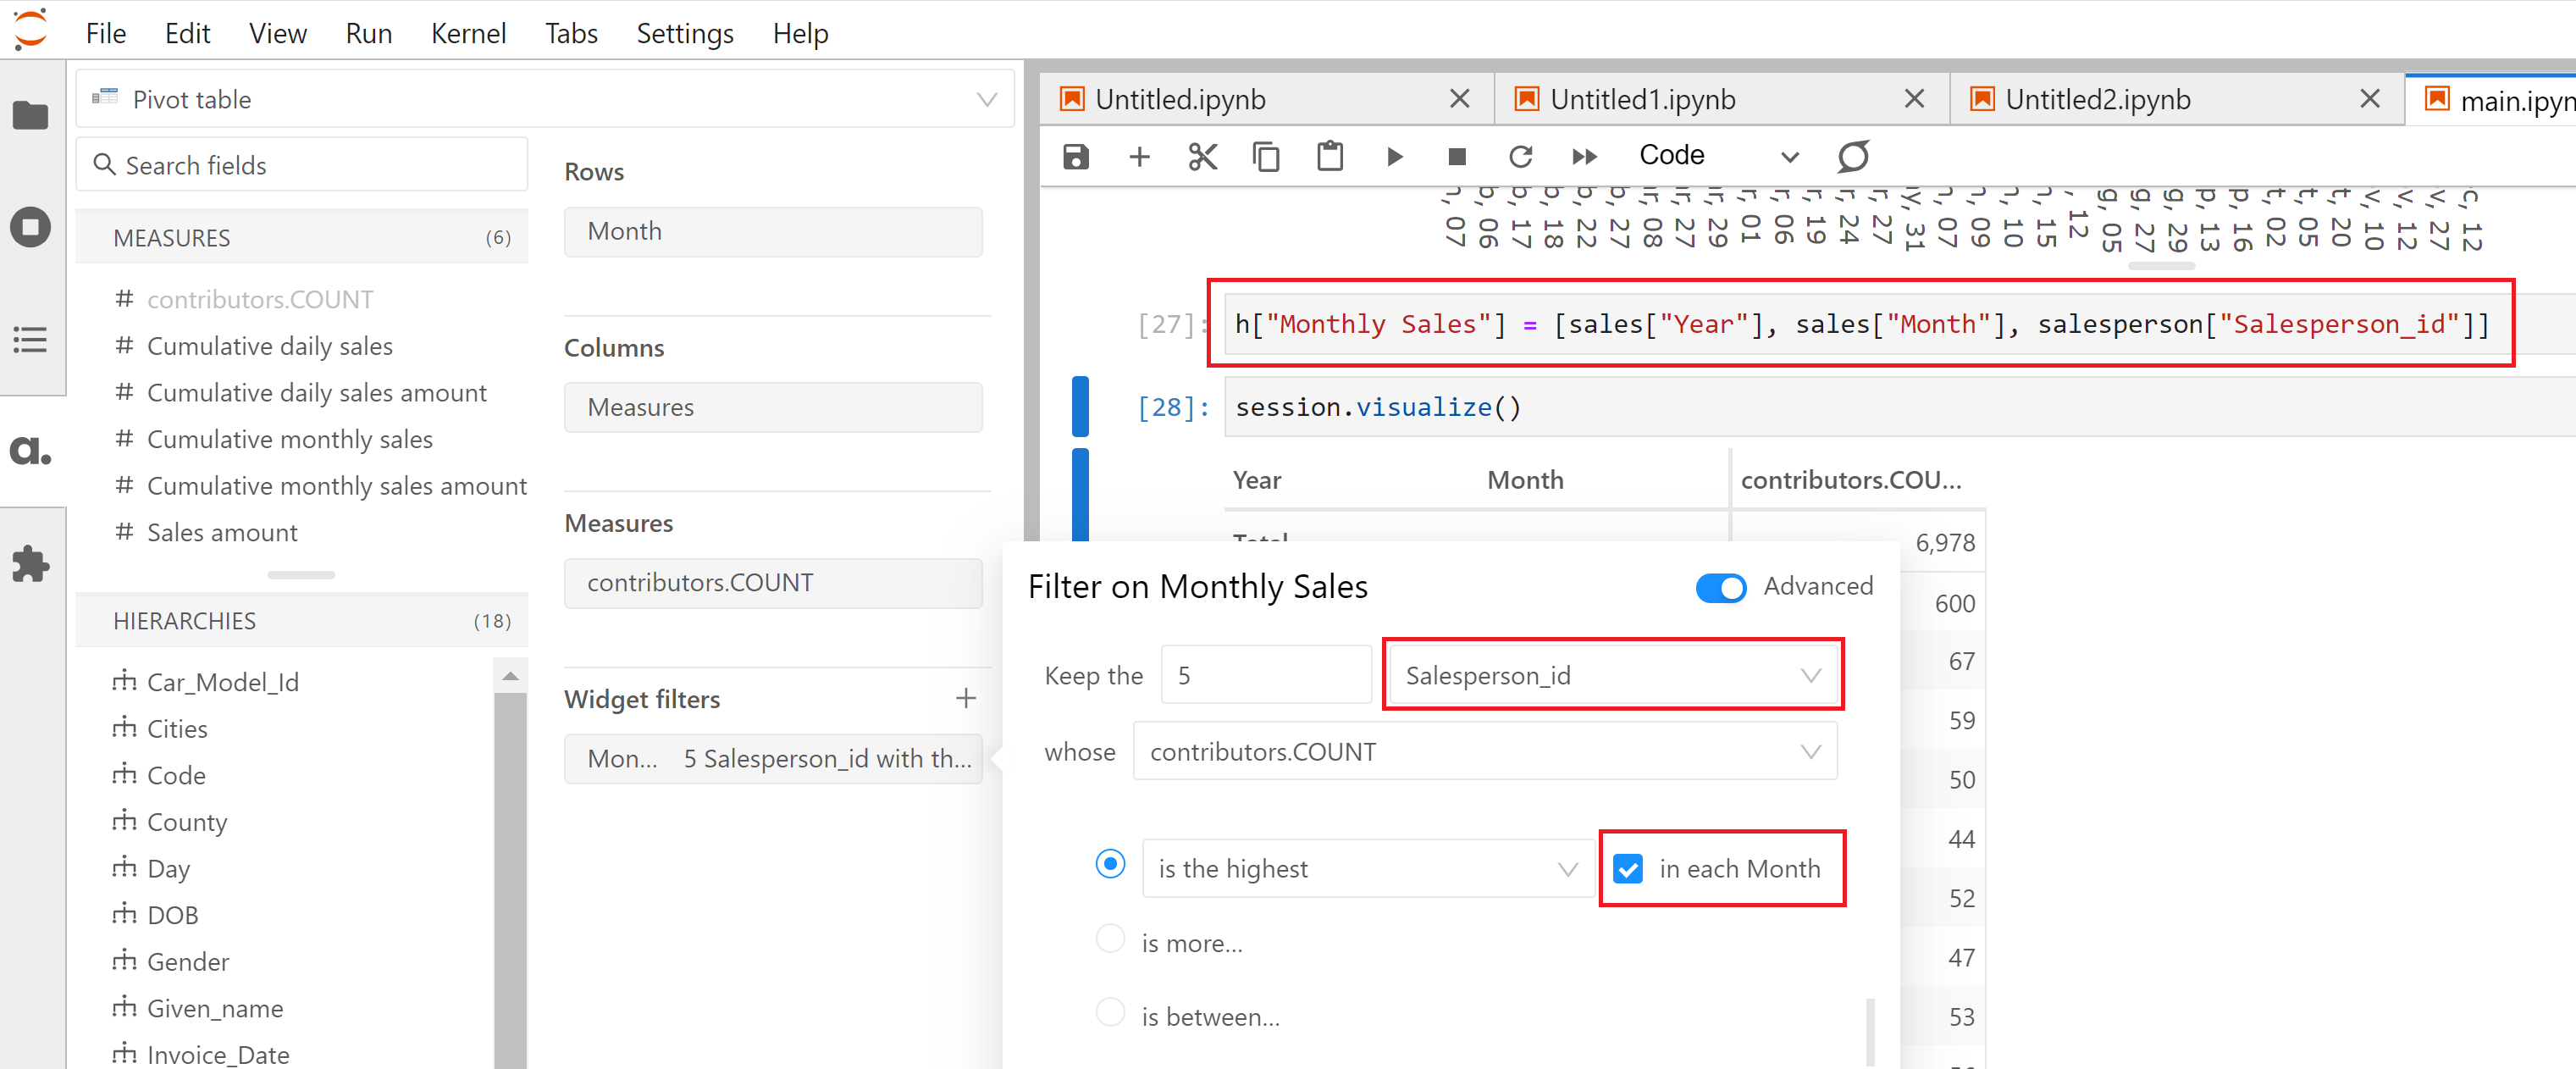2576x1069 pixels.
Task: Expand the Salesperson_id level dropdown
Action: coord(1612,675)
